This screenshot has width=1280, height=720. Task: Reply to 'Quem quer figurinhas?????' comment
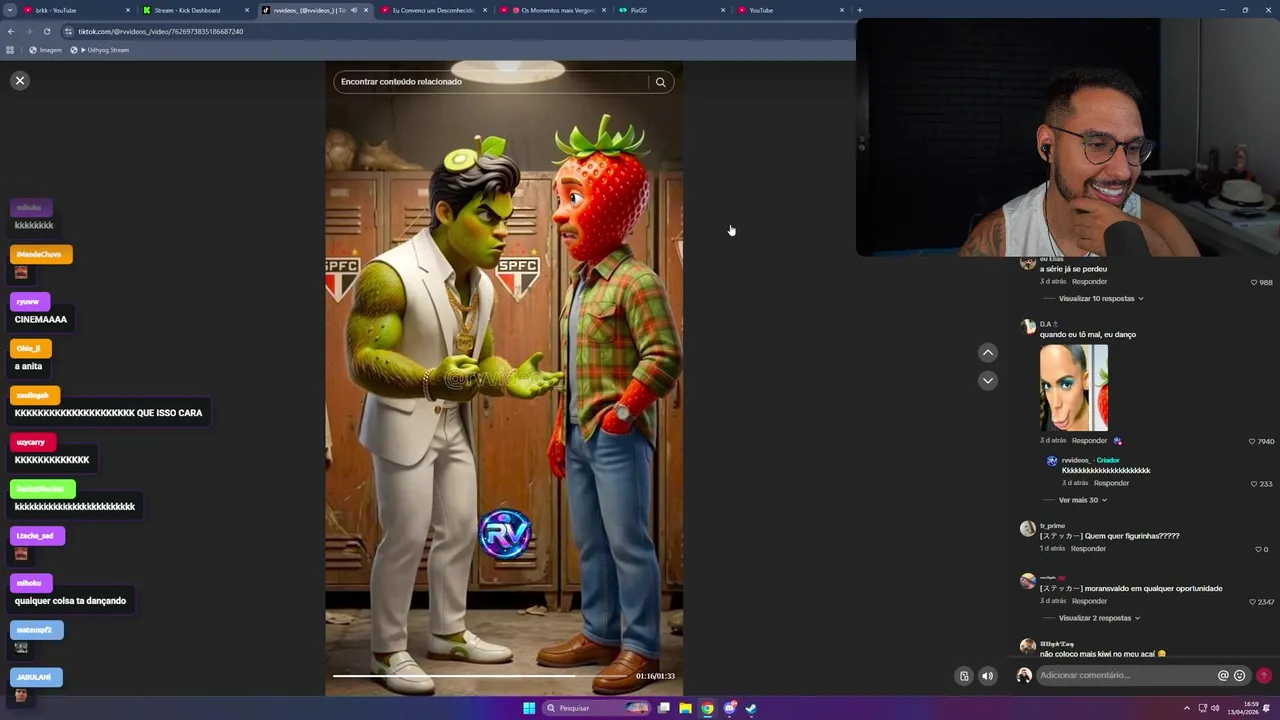1088,549
